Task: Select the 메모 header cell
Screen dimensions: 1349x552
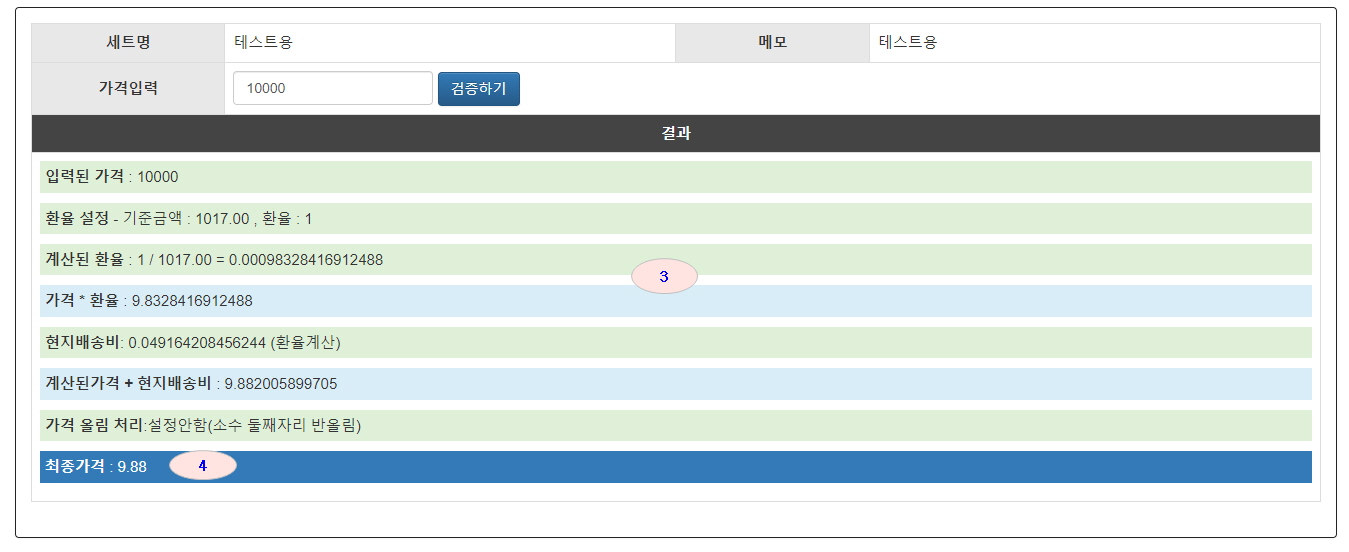Action: pyautogui.click(x=772, y=43)
